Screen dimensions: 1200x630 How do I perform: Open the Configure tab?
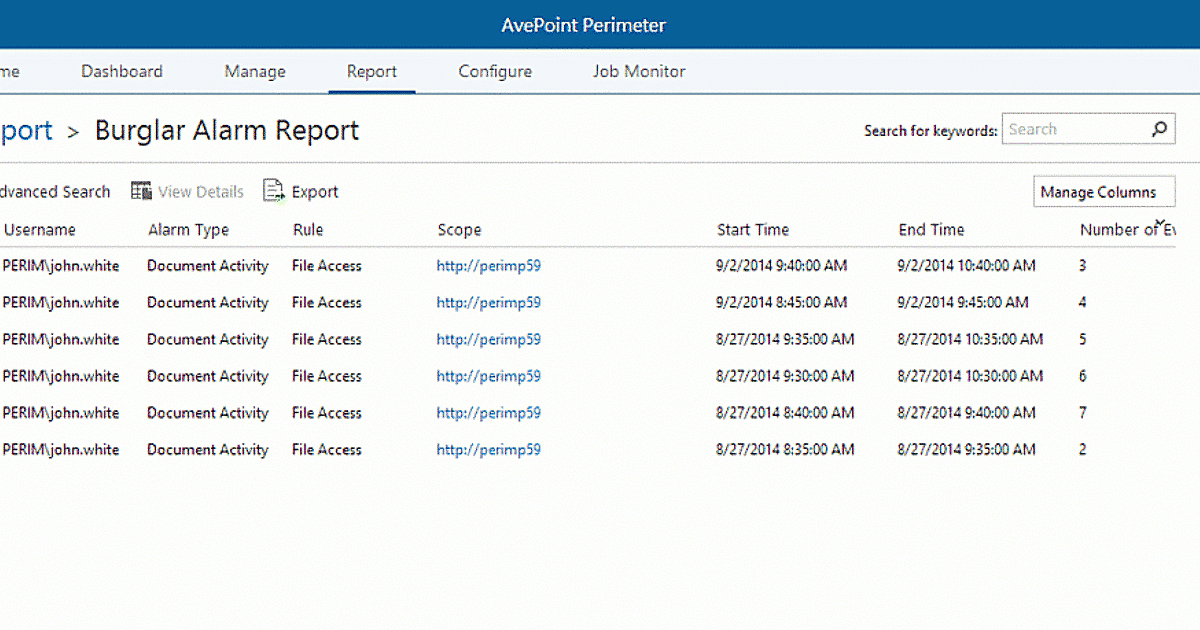point(495,71)
